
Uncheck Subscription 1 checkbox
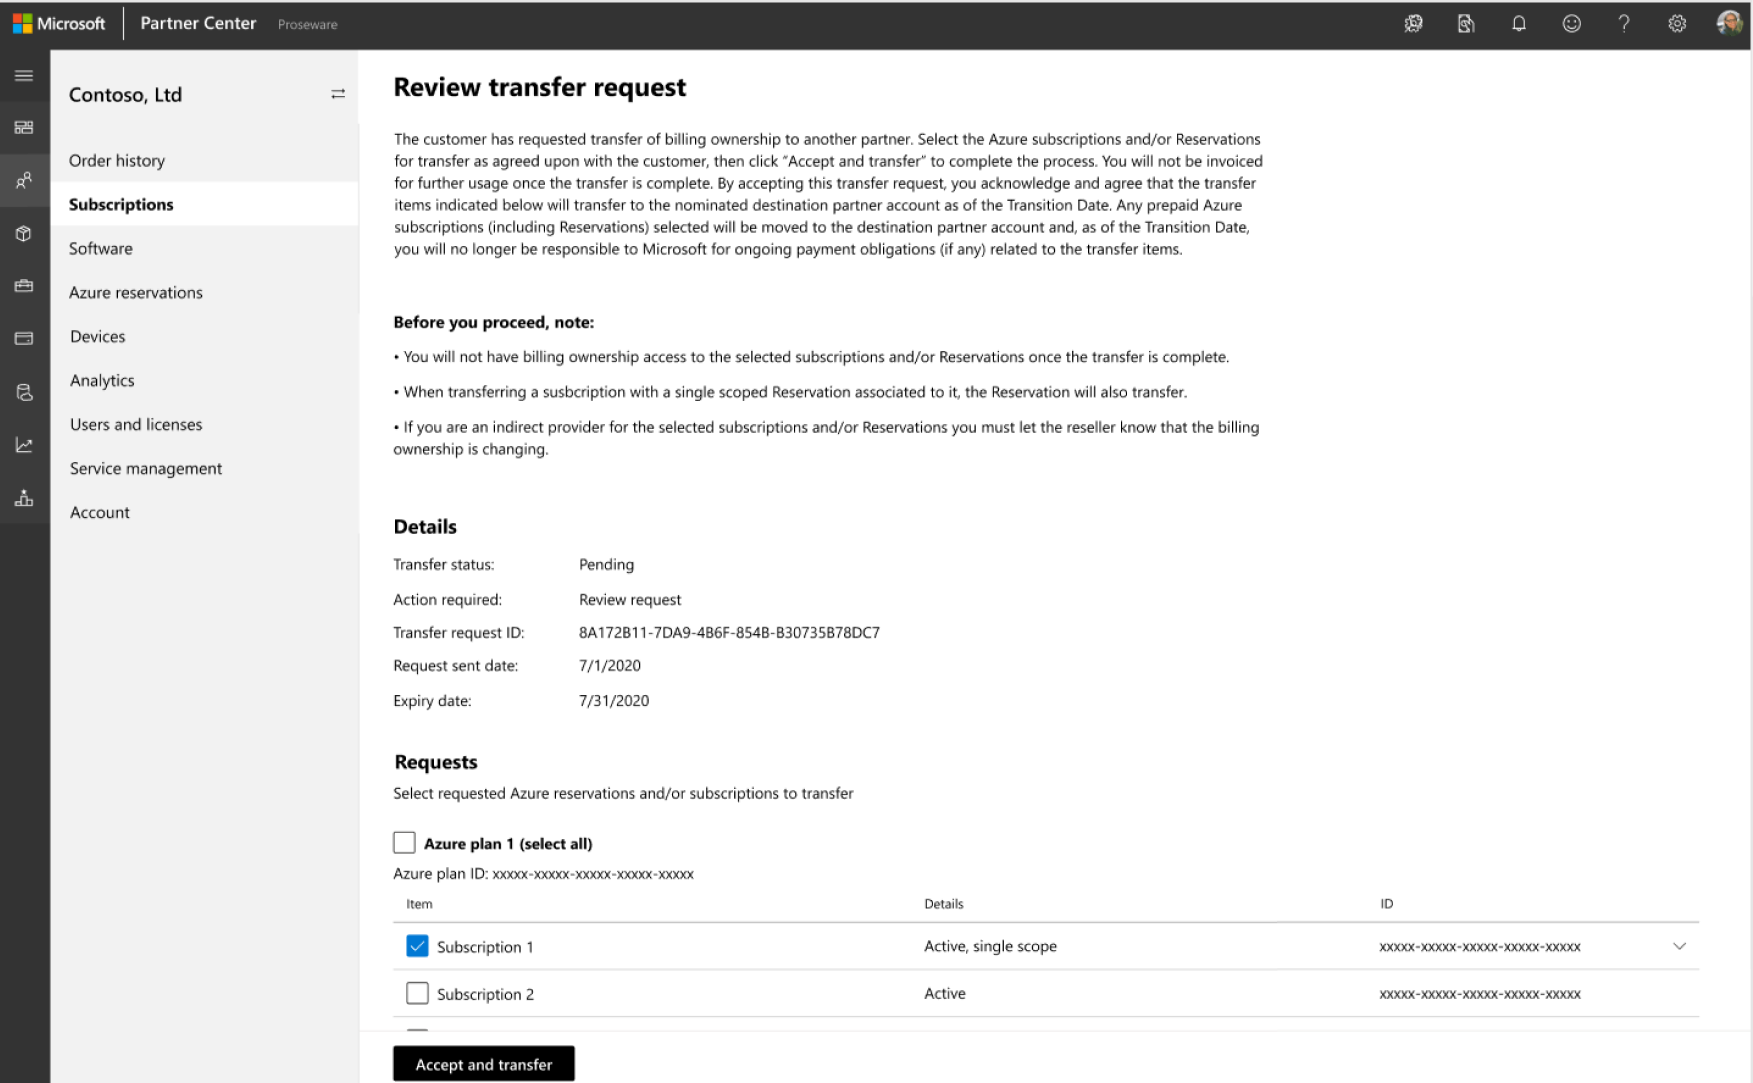click(x=417, y=946)
